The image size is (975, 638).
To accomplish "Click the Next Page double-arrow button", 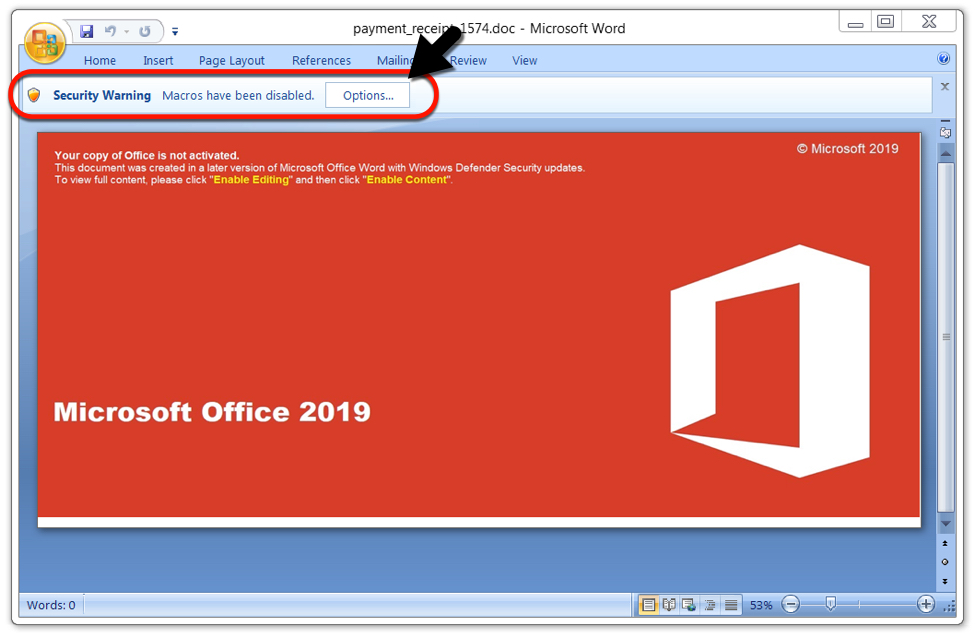I will [x=945, y=581].
